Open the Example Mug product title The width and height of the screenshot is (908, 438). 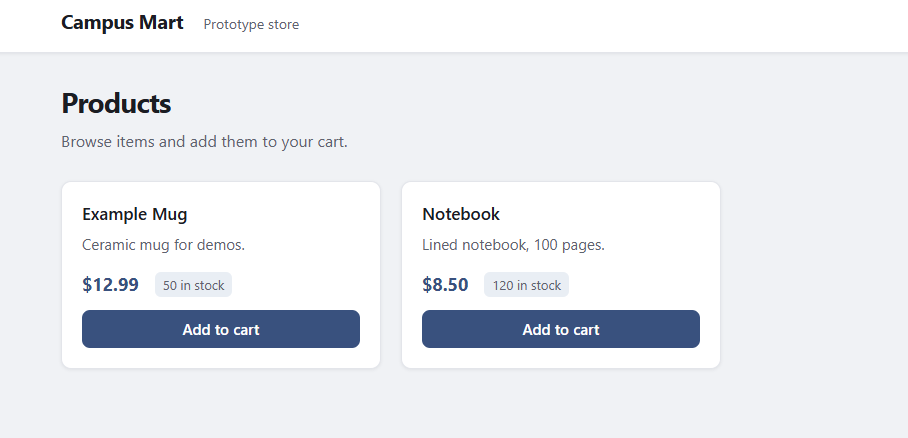tap(134, 214)
